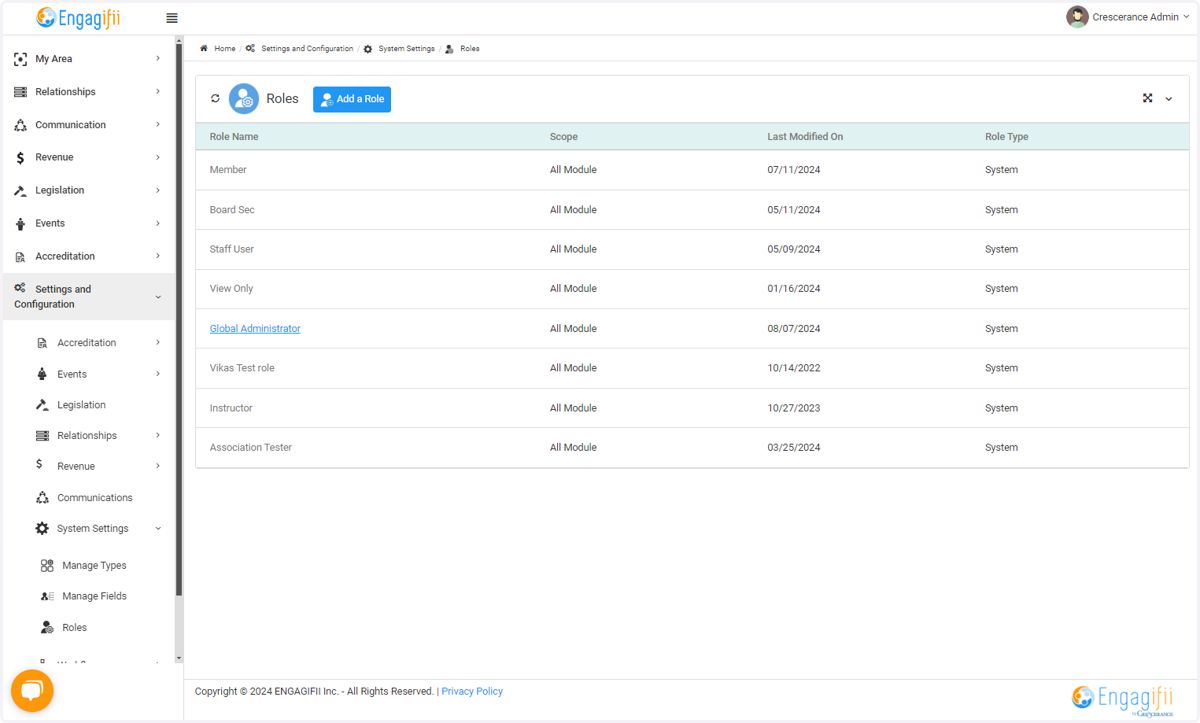1200x723 pixels.
Task: Sort by Scope column header
Action: [x=564, y=137]
